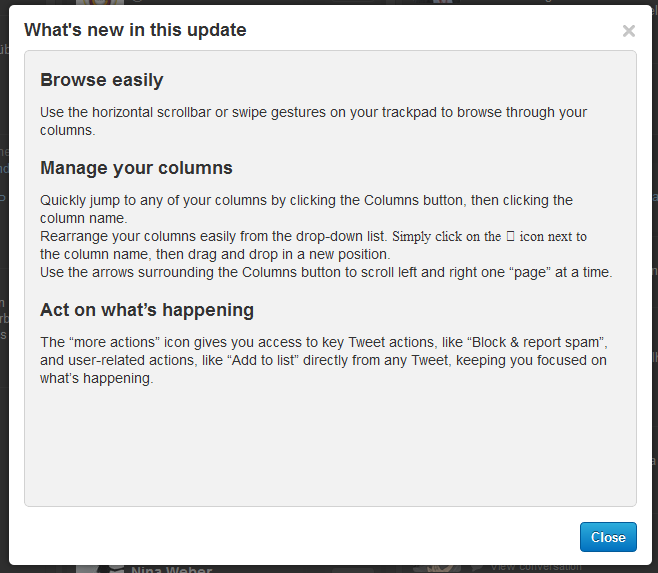Click the conversation bubble icon beside View conversation

[478, 568]
